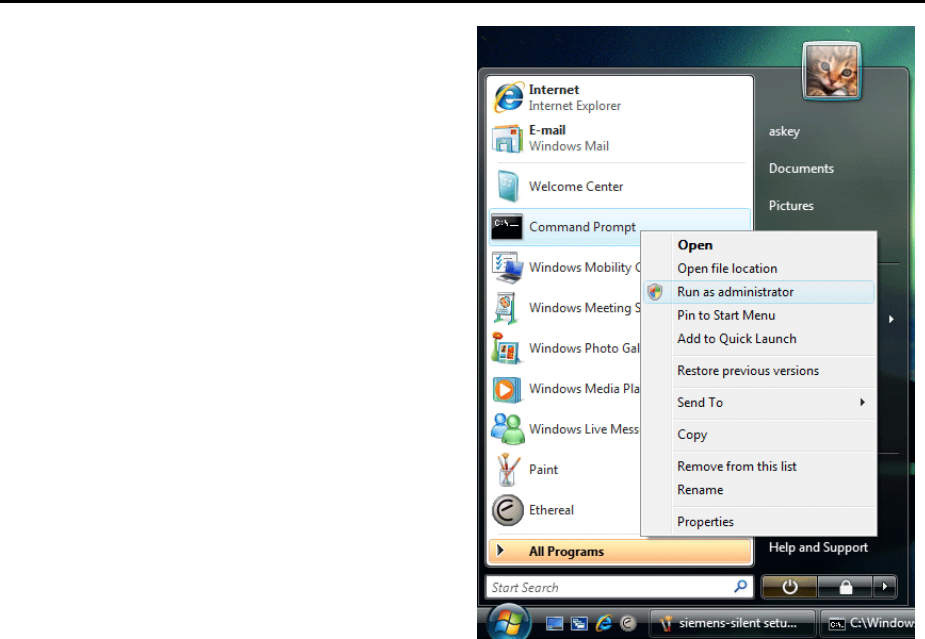Launch Ethereal from the Start menu icon
Viewport: 925px width, 639px height.
coord(508,510)
